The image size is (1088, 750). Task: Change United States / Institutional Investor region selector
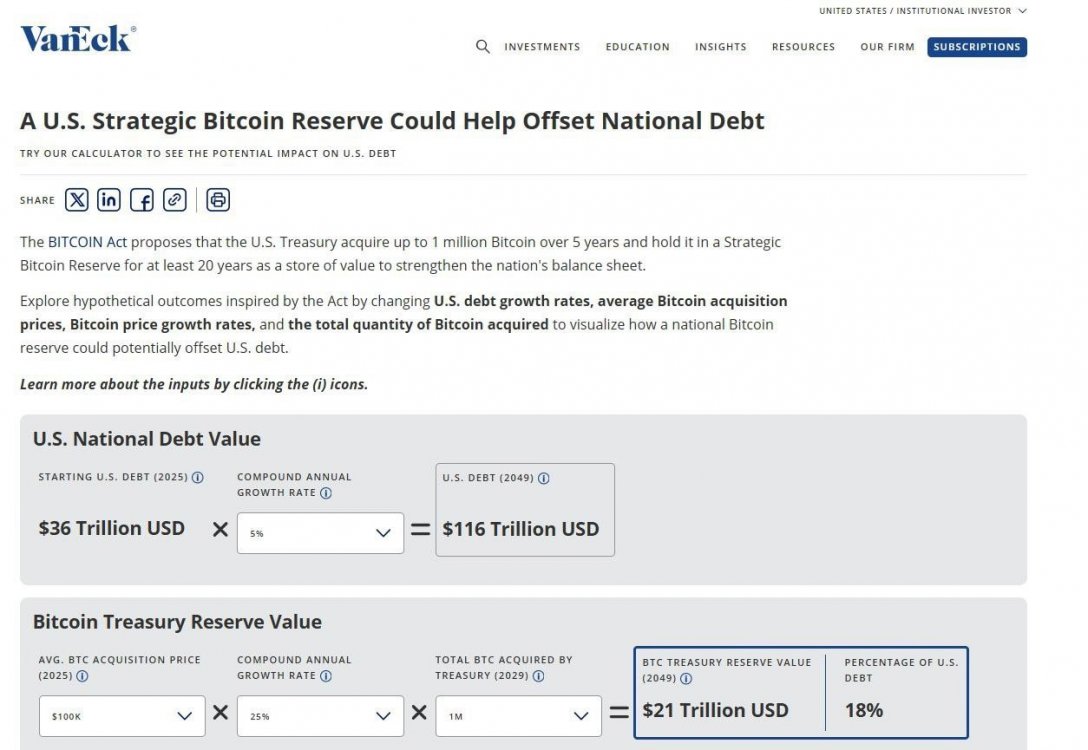[x=922, y=11]
